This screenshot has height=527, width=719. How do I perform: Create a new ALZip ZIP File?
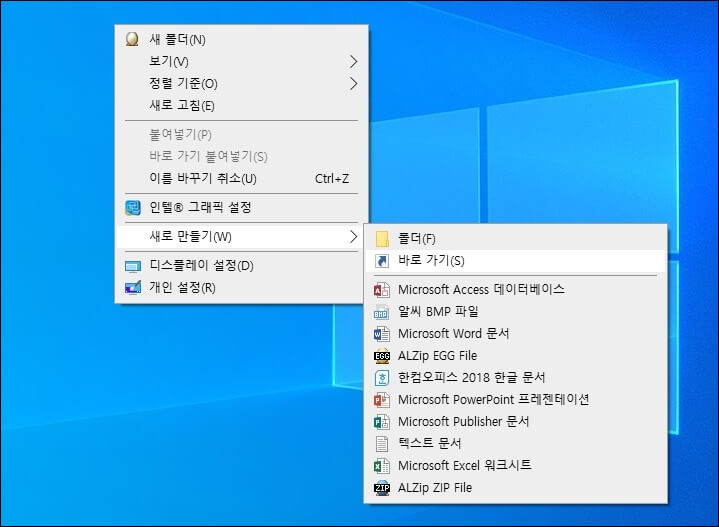pyautogui.click(x=515, y=488)
